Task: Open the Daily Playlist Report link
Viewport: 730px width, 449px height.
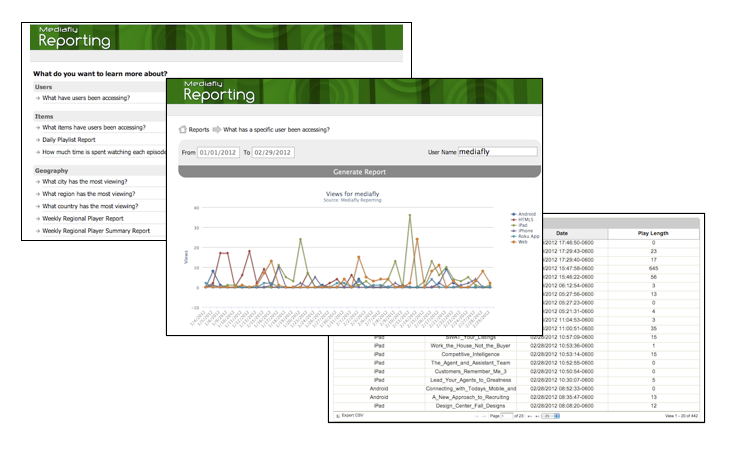Action: pyautogui.click(x=69, y=140)
